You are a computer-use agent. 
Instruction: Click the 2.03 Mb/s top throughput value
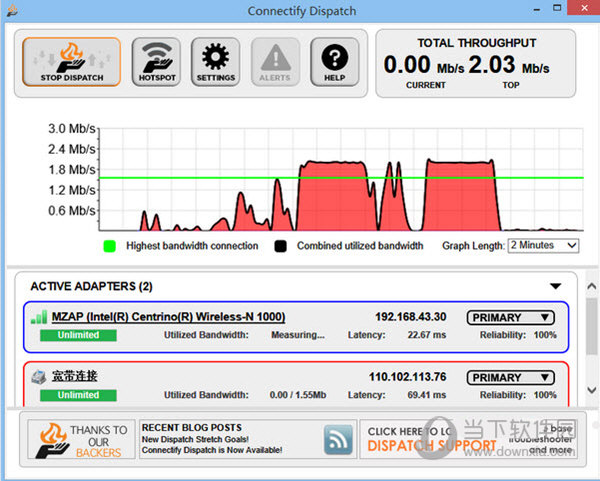[509, 65]
